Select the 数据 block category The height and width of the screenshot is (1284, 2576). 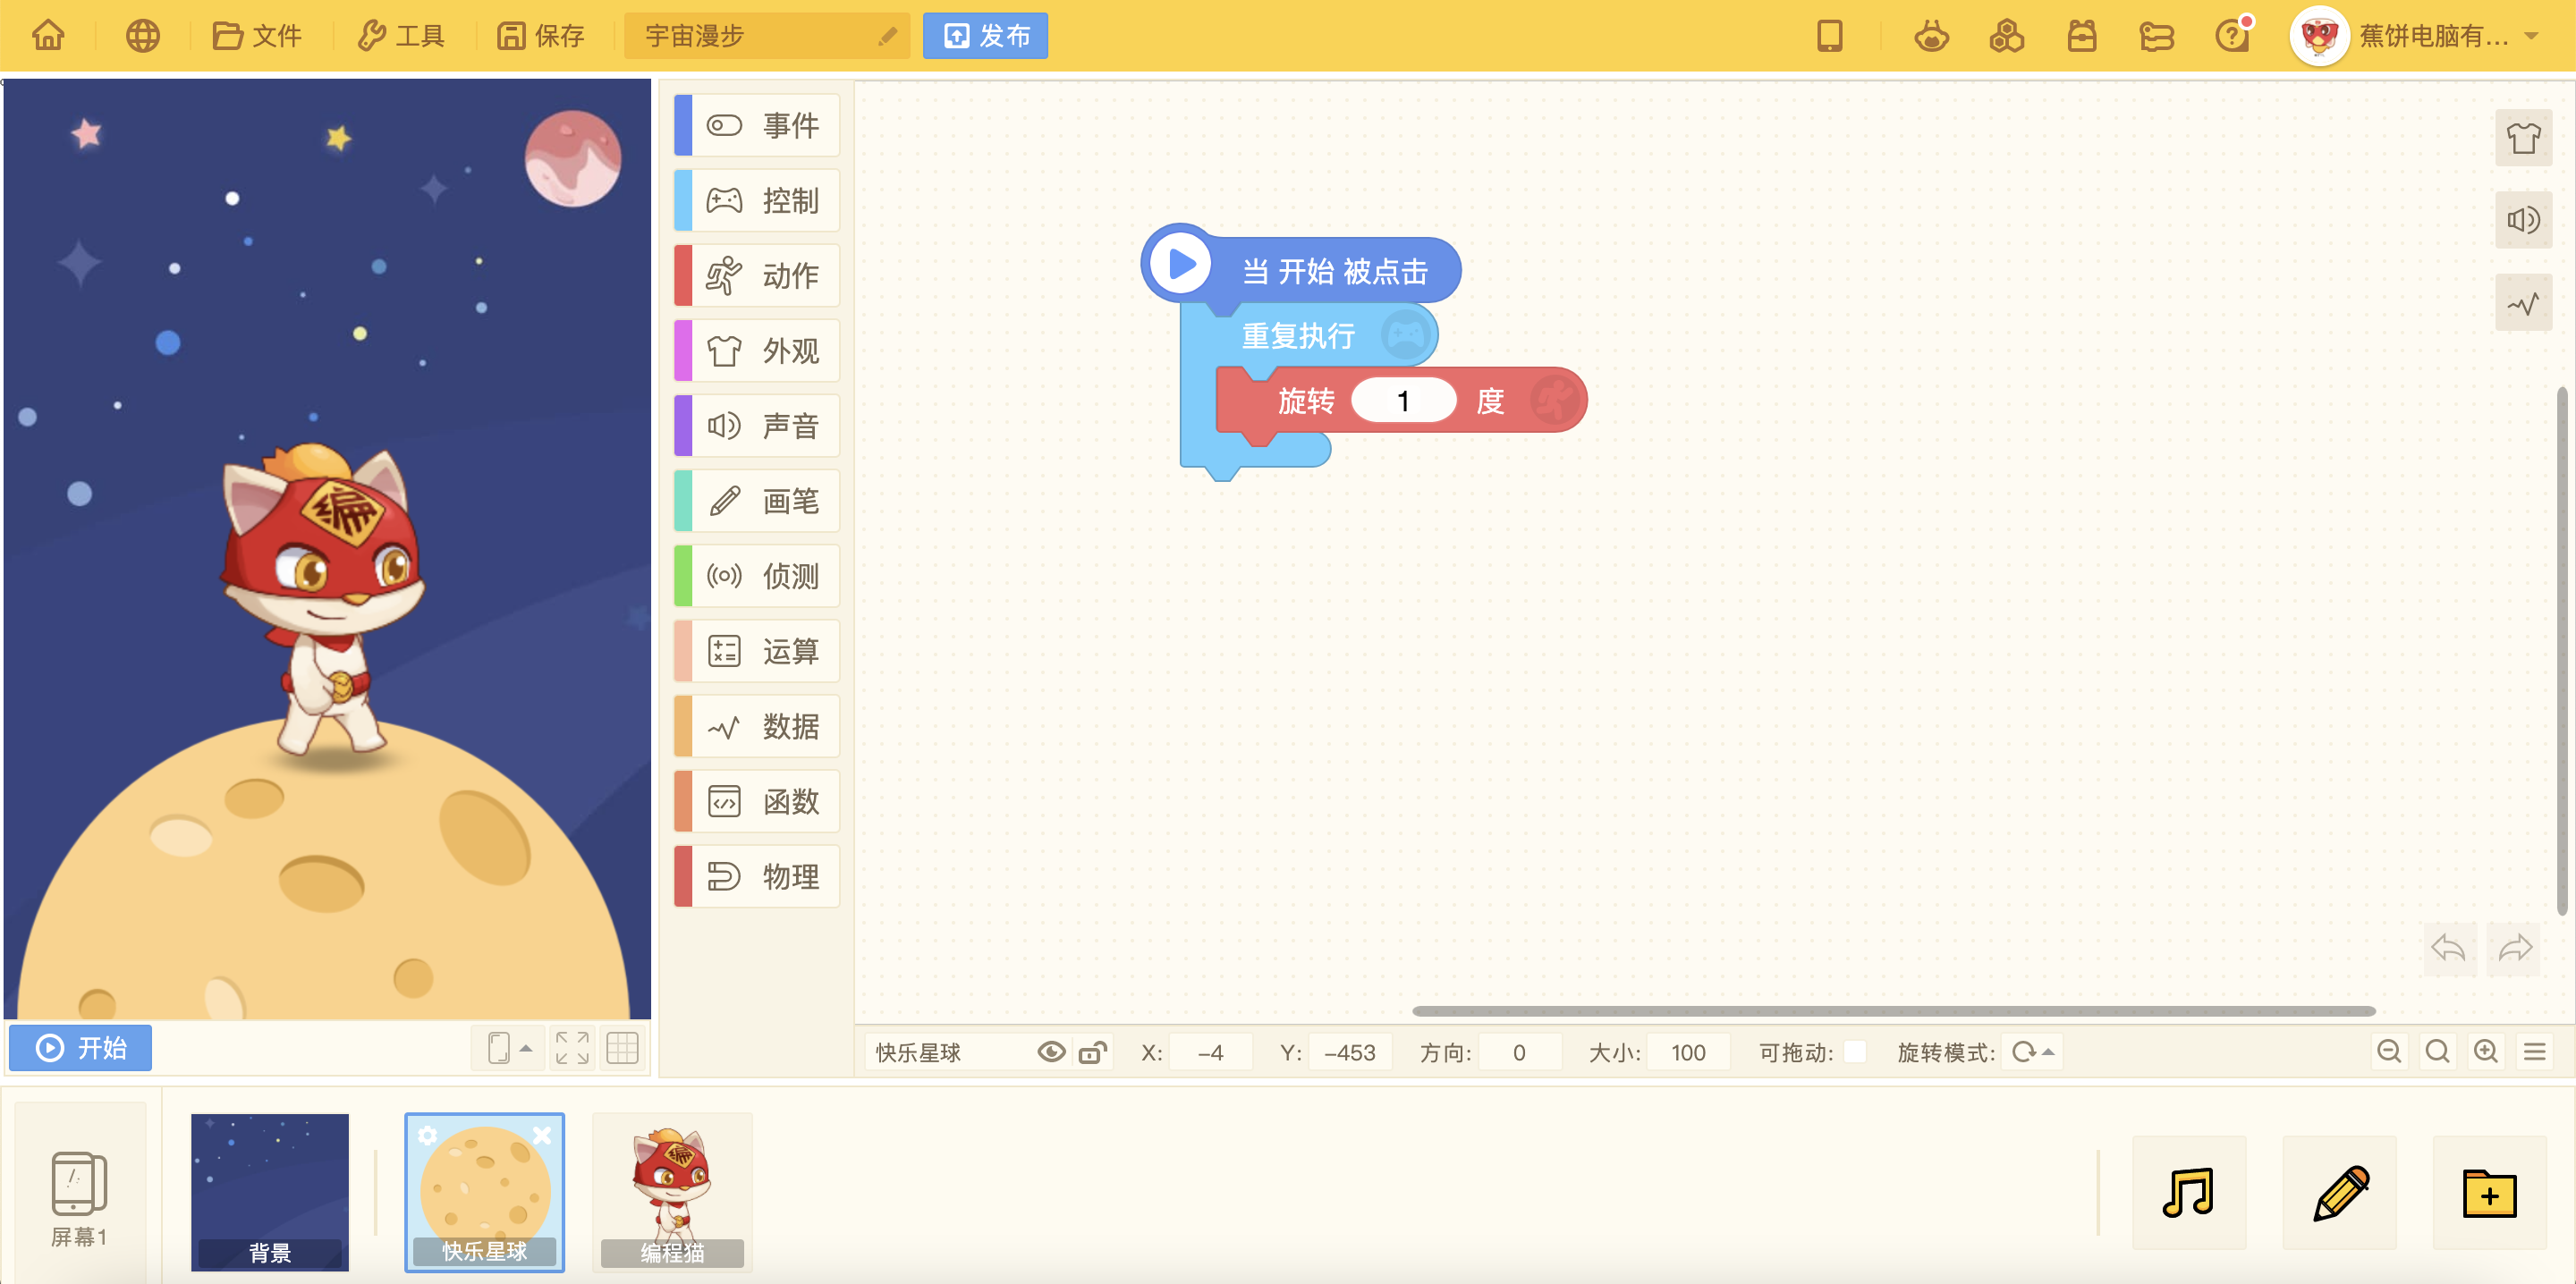(757, 725)
